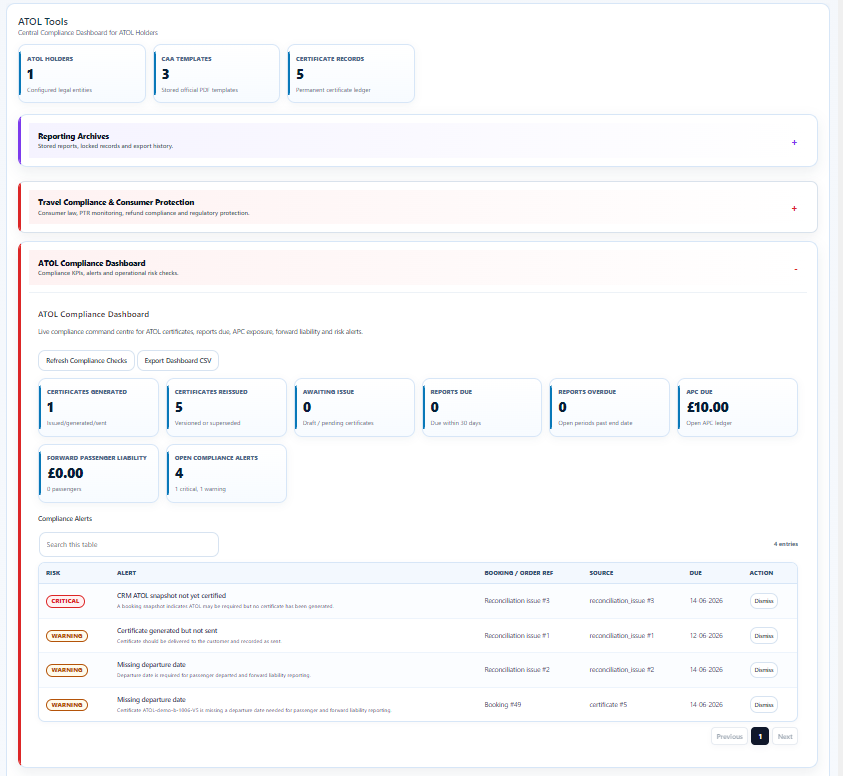Click the Reporting Archives heading
Image resolution: width=843 pixels, height=776 pixels.
pos(73,137)
